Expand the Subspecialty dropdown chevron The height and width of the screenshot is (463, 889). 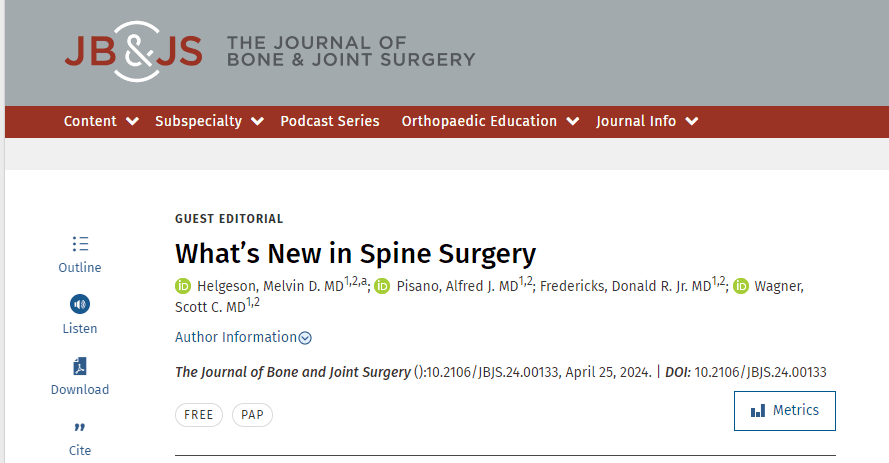(x=257, y=121)
